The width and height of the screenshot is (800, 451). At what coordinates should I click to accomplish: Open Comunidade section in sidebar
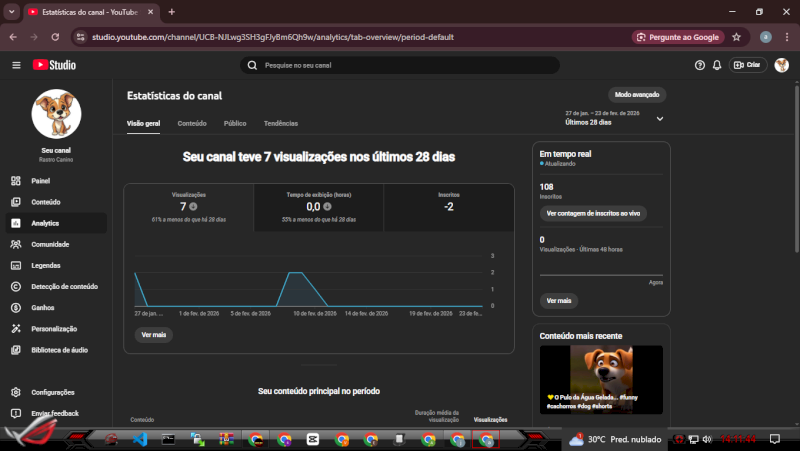coord(49,244)
